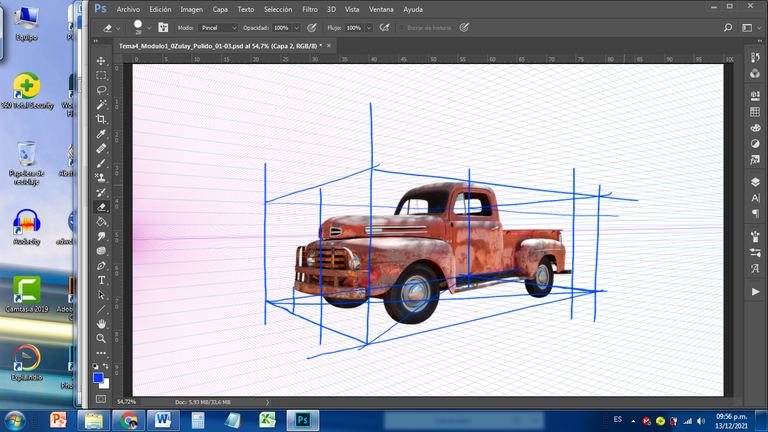Select the Move tool
The image size is (768, 432).
pos(101,61)
